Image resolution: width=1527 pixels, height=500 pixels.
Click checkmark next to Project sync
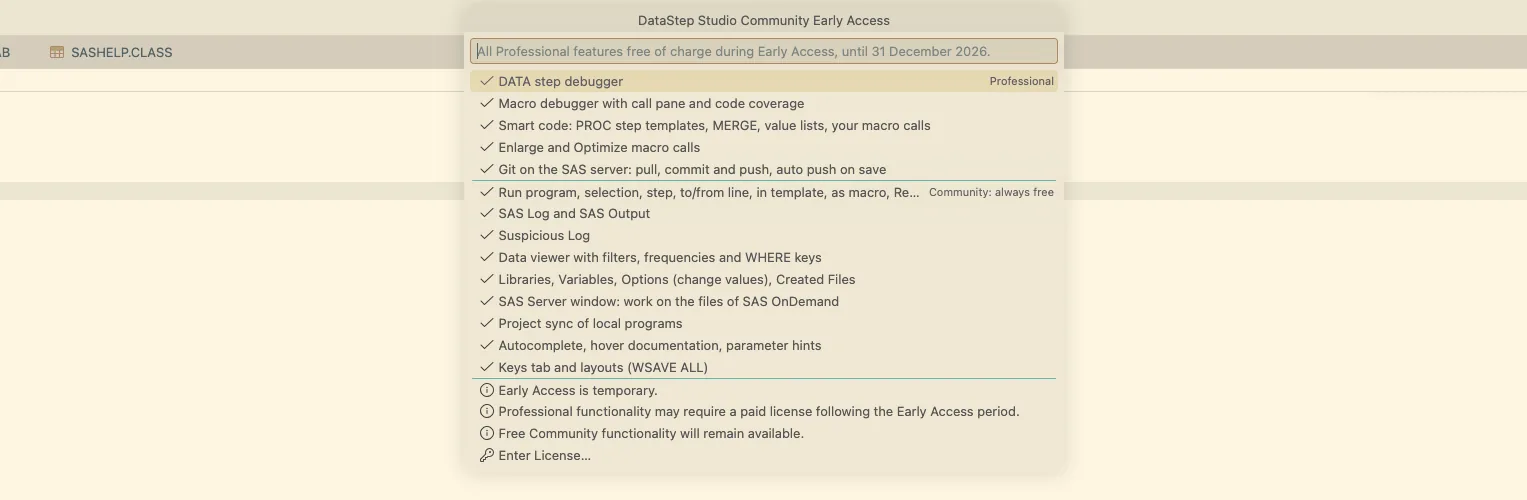[487, 323]
